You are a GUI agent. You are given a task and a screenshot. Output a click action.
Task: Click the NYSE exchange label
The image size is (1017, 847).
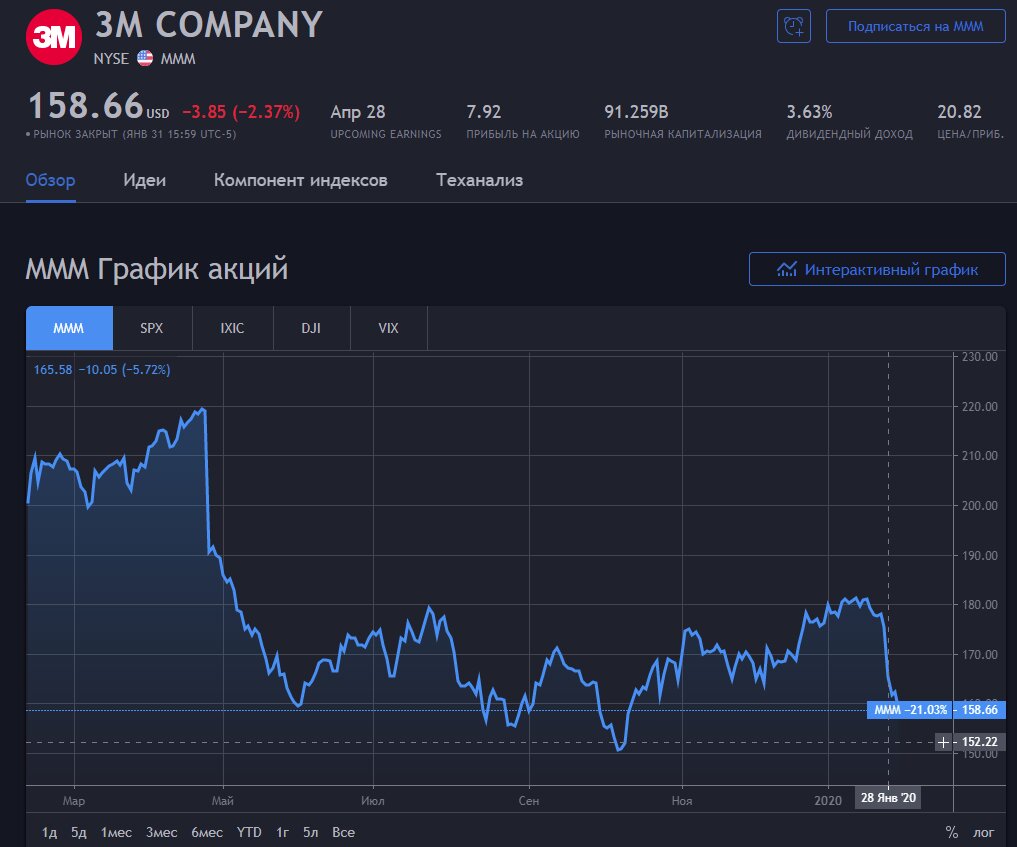(x=111, y=59)
